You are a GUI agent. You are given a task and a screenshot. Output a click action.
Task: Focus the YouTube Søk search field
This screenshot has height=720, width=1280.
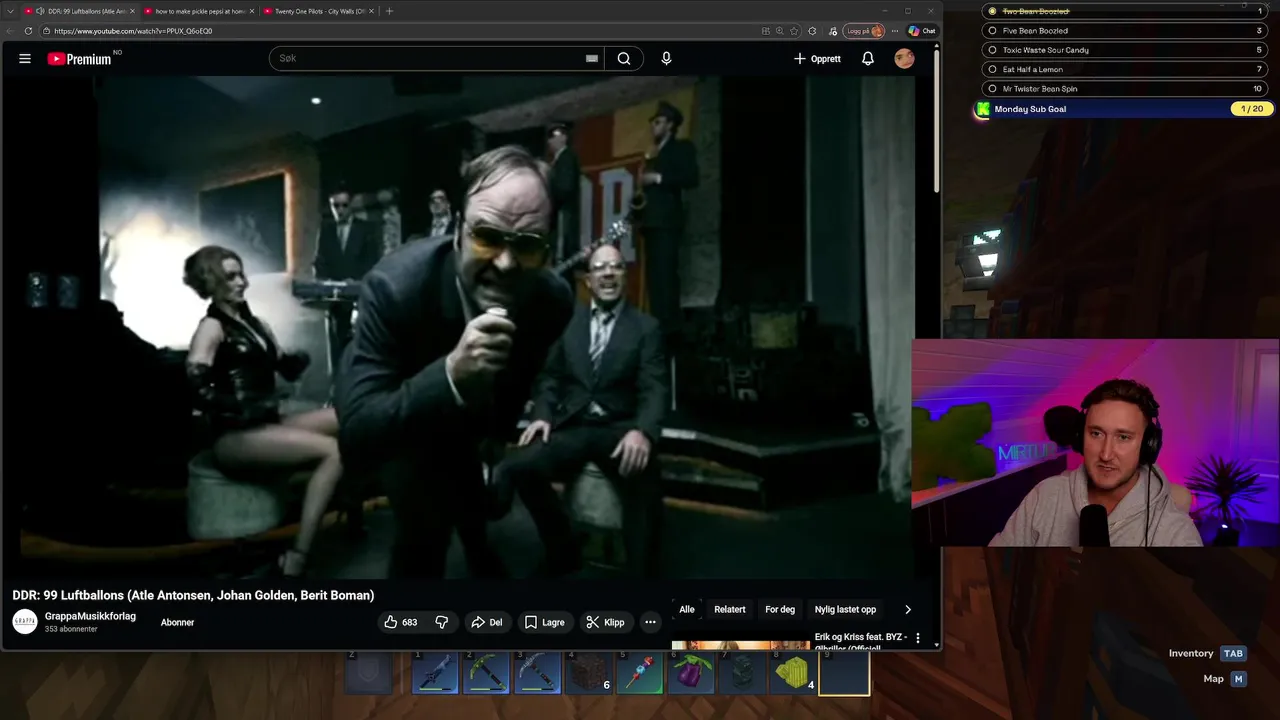(x=428, y=59)
